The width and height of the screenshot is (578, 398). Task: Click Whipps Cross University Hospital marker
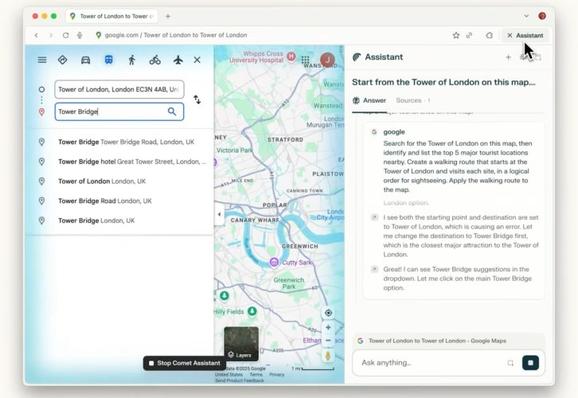291,57
